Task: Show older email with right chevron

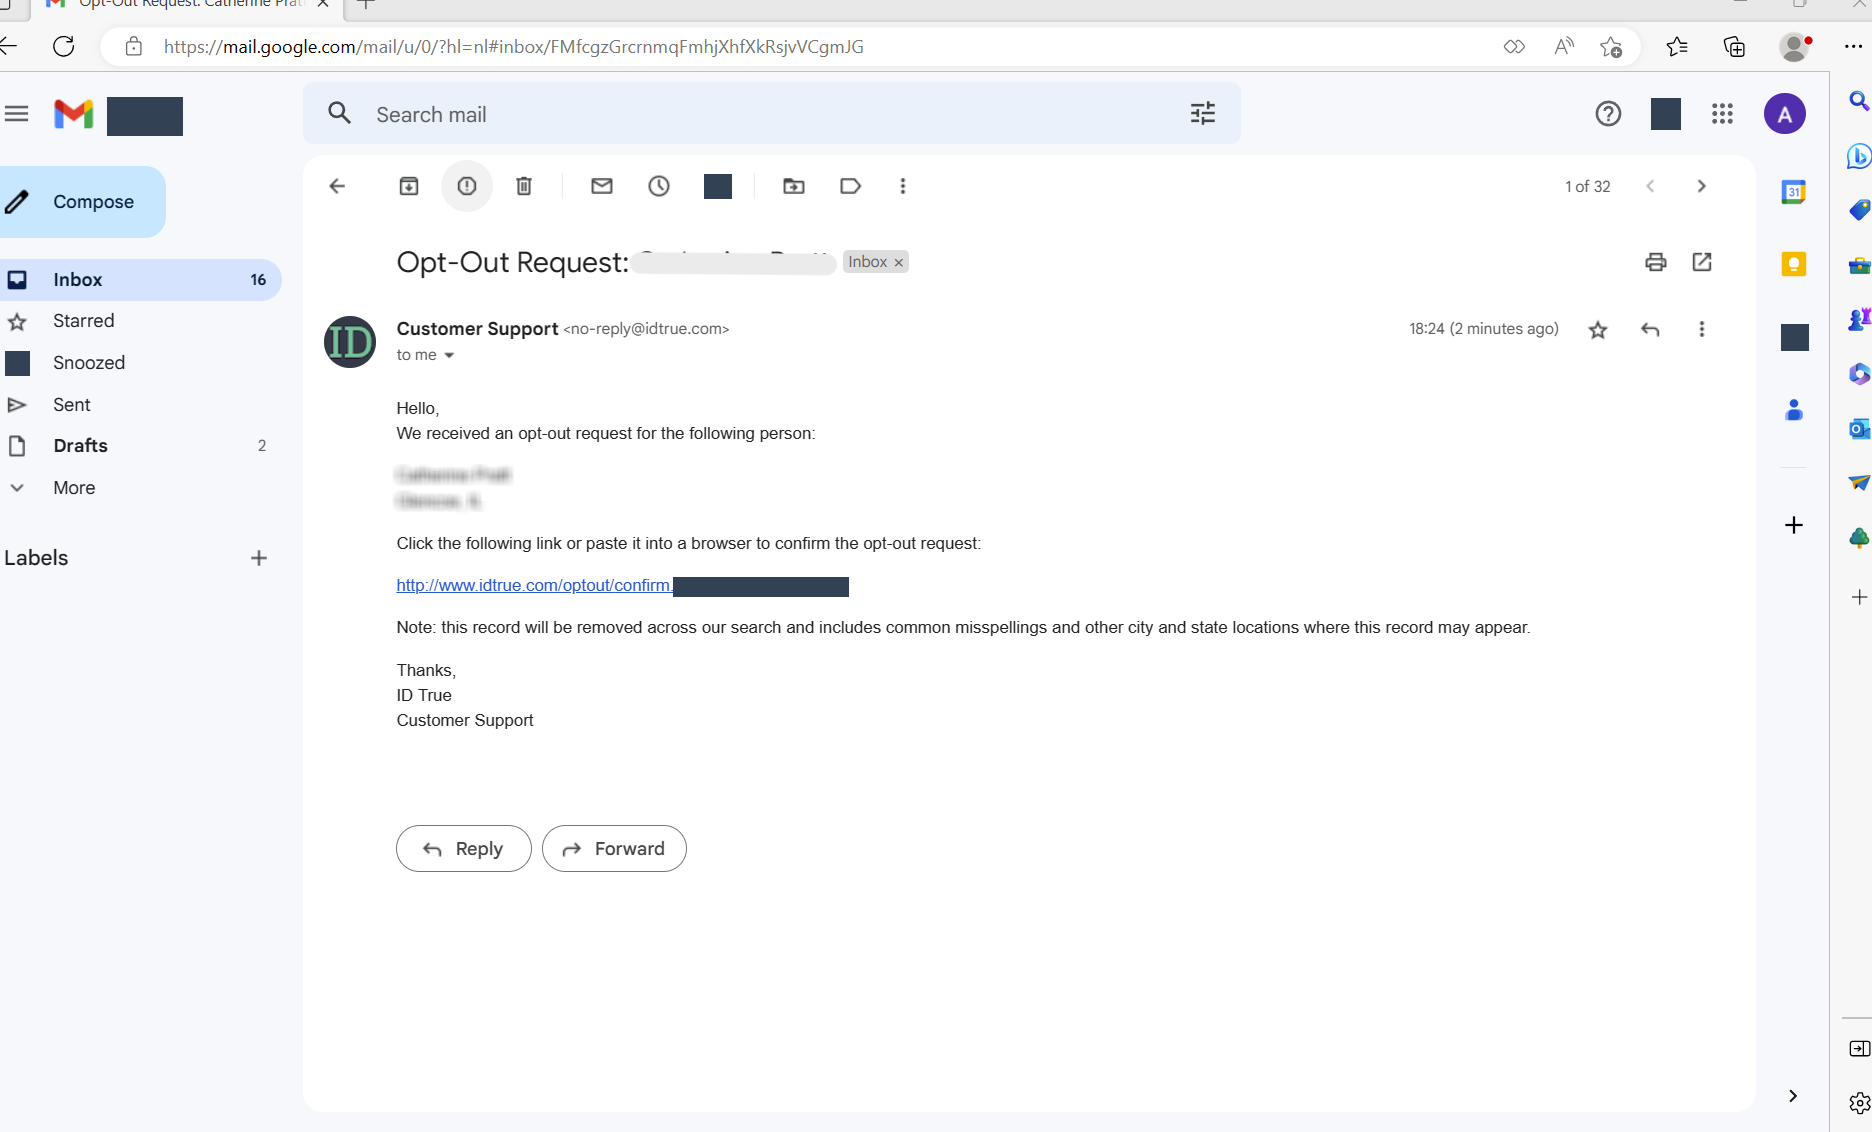Action: [x=1702, y=186]
